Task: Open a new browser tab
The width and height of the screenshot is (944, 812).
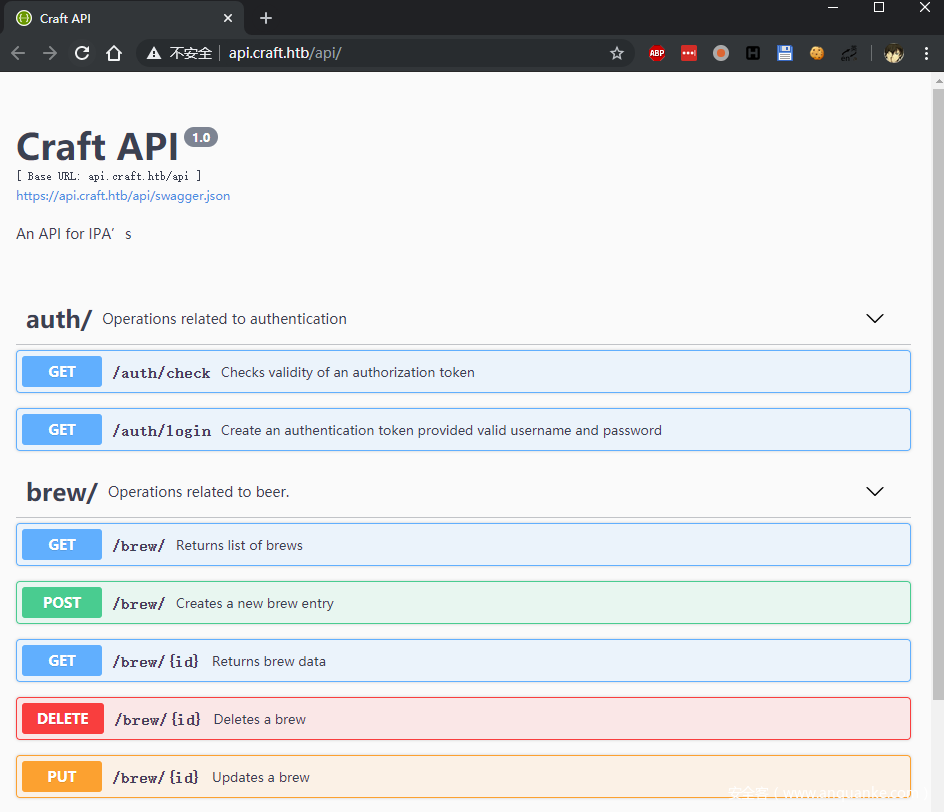Action: pyautogui.click(x=265, y=18)
